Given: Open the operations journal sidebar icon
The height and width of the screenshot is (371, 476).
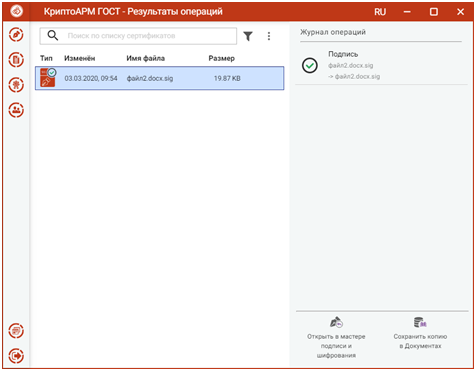Looking at the screenshot, I should click(x=16, y=331).
